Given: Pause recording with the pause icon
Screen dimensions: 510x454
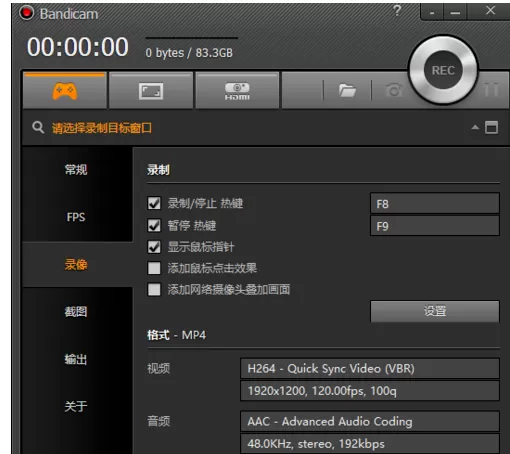Looking at the screenshot, I should tap(492, 89).
